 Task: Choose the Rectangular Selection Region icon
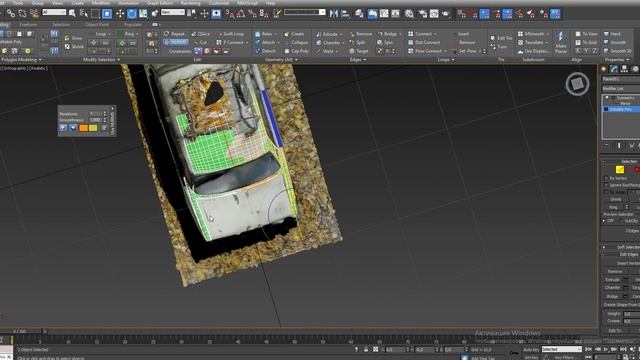click(95, 14)
